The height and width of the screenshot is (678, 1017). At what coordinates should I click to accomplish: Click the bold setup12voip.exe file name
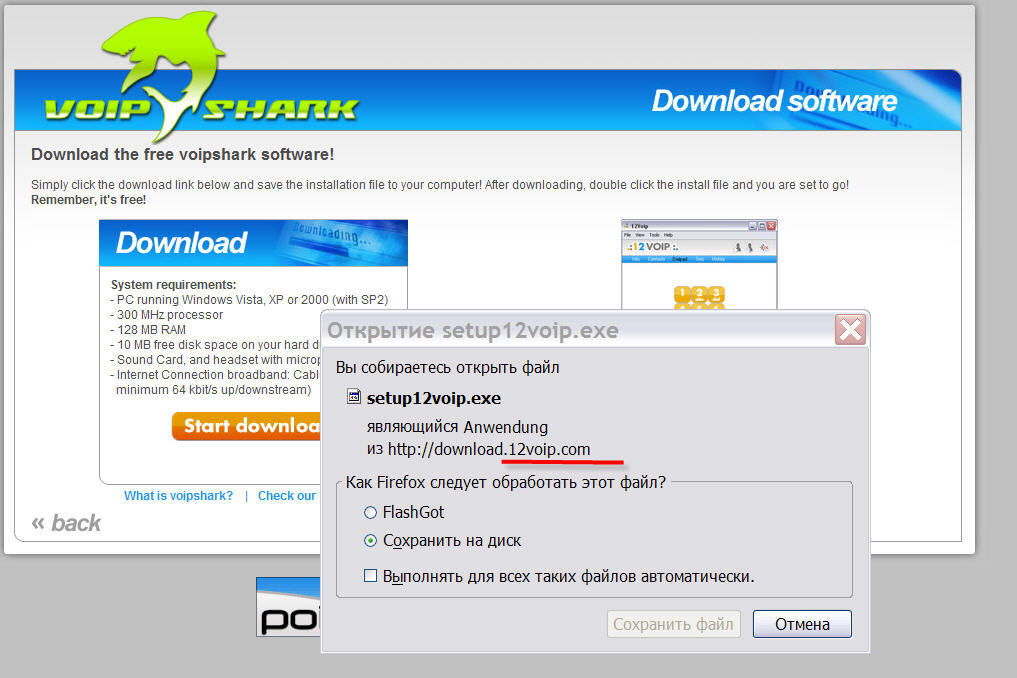tap(434, 398)
